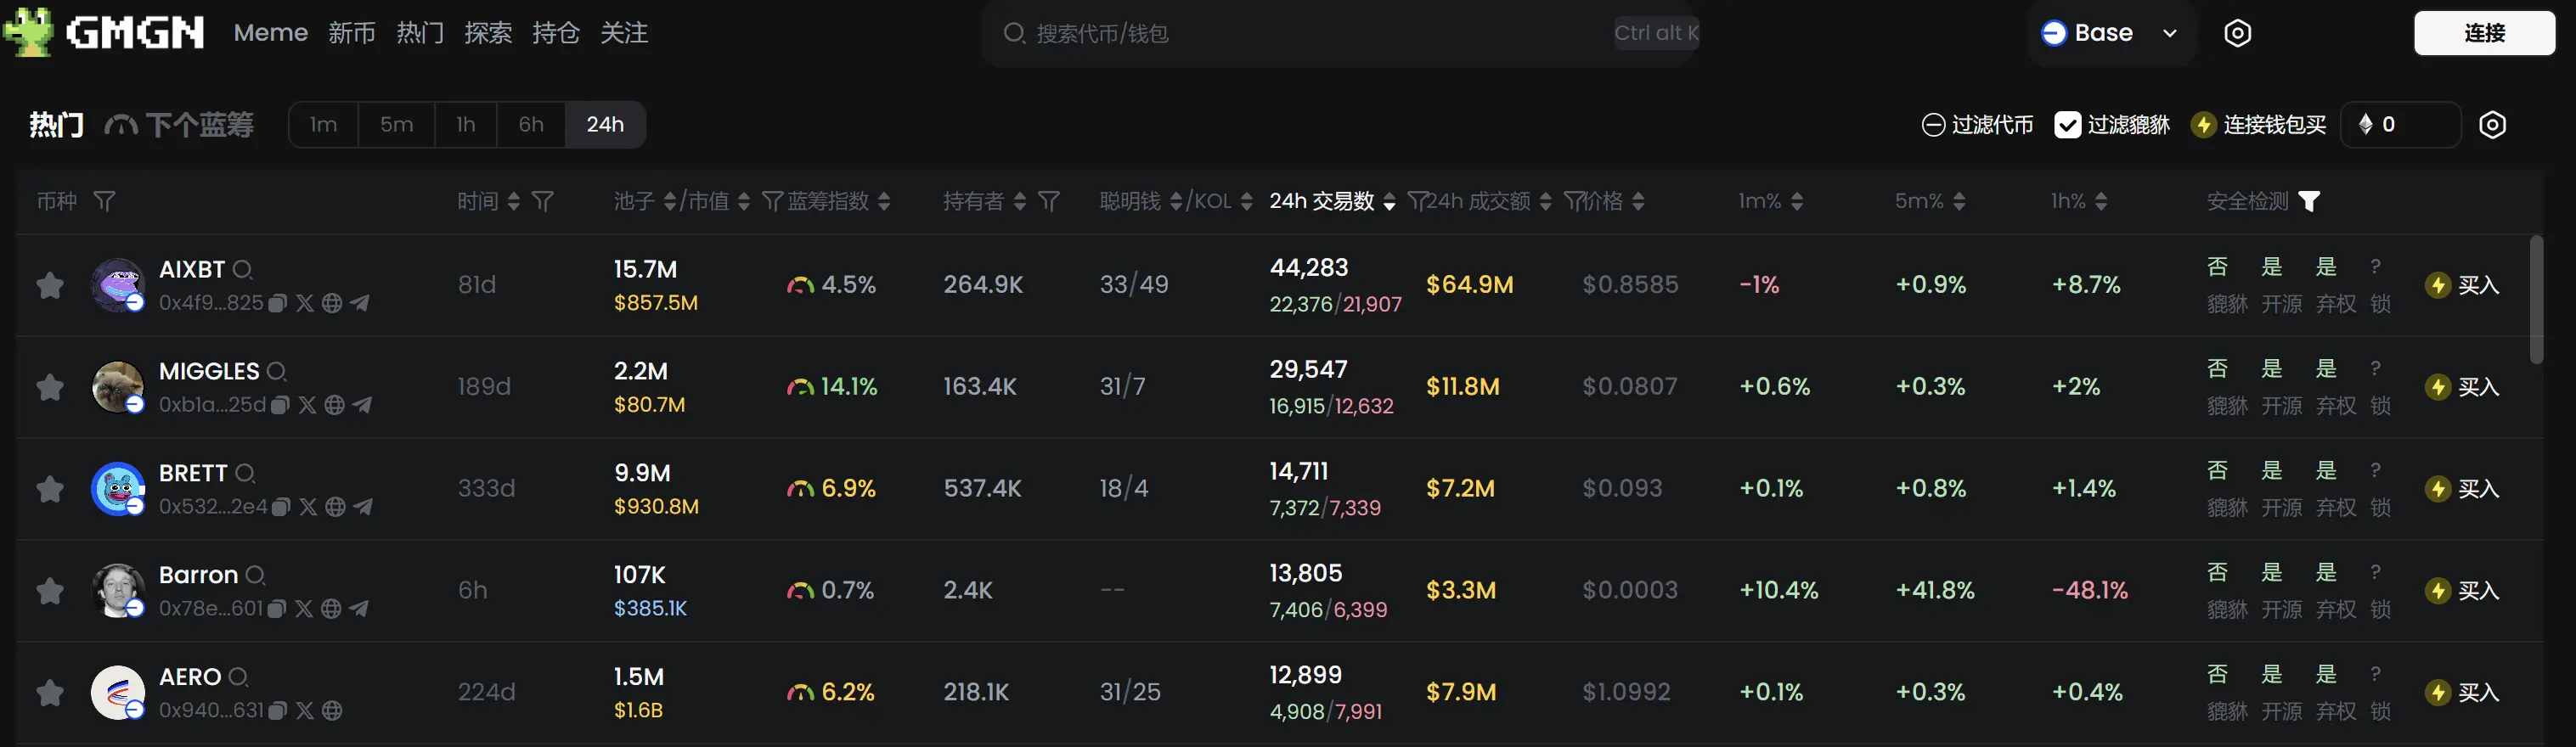This screenshot has height=747, width=2576.
Task: Open Barron Telegram icon
Action: (x=358, y=609)
